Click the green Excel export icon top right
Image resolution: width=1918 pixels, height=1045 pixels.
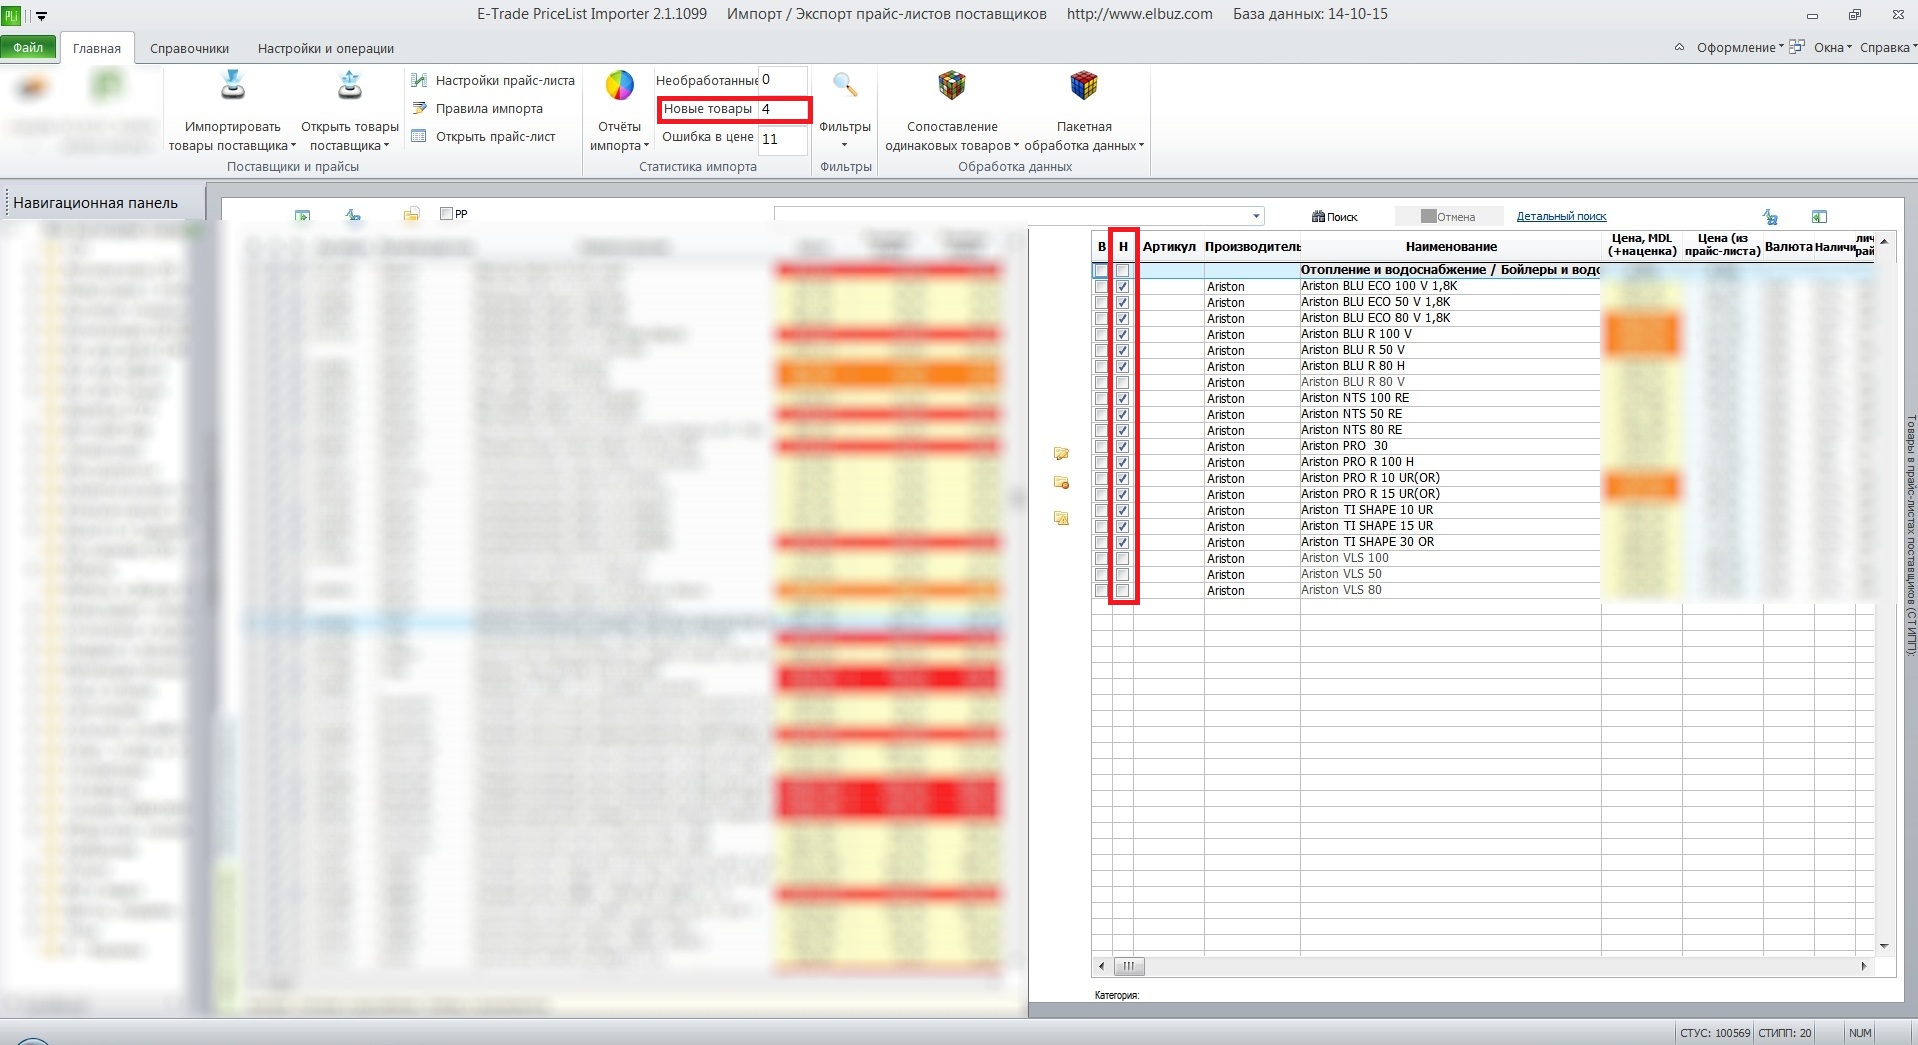coord(1819,216)
